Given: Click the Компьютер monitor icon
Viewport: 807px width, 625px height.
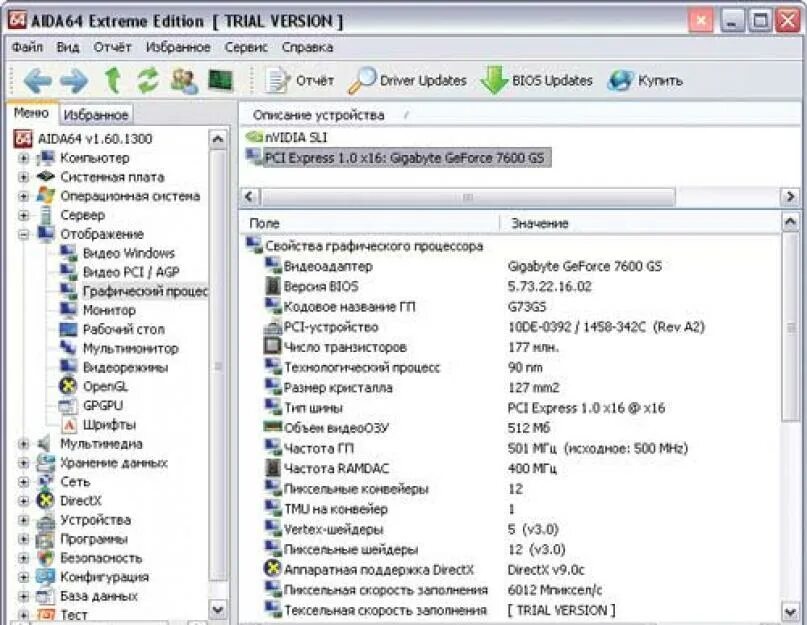Looking at the screenshot, I should click(46, 158).
